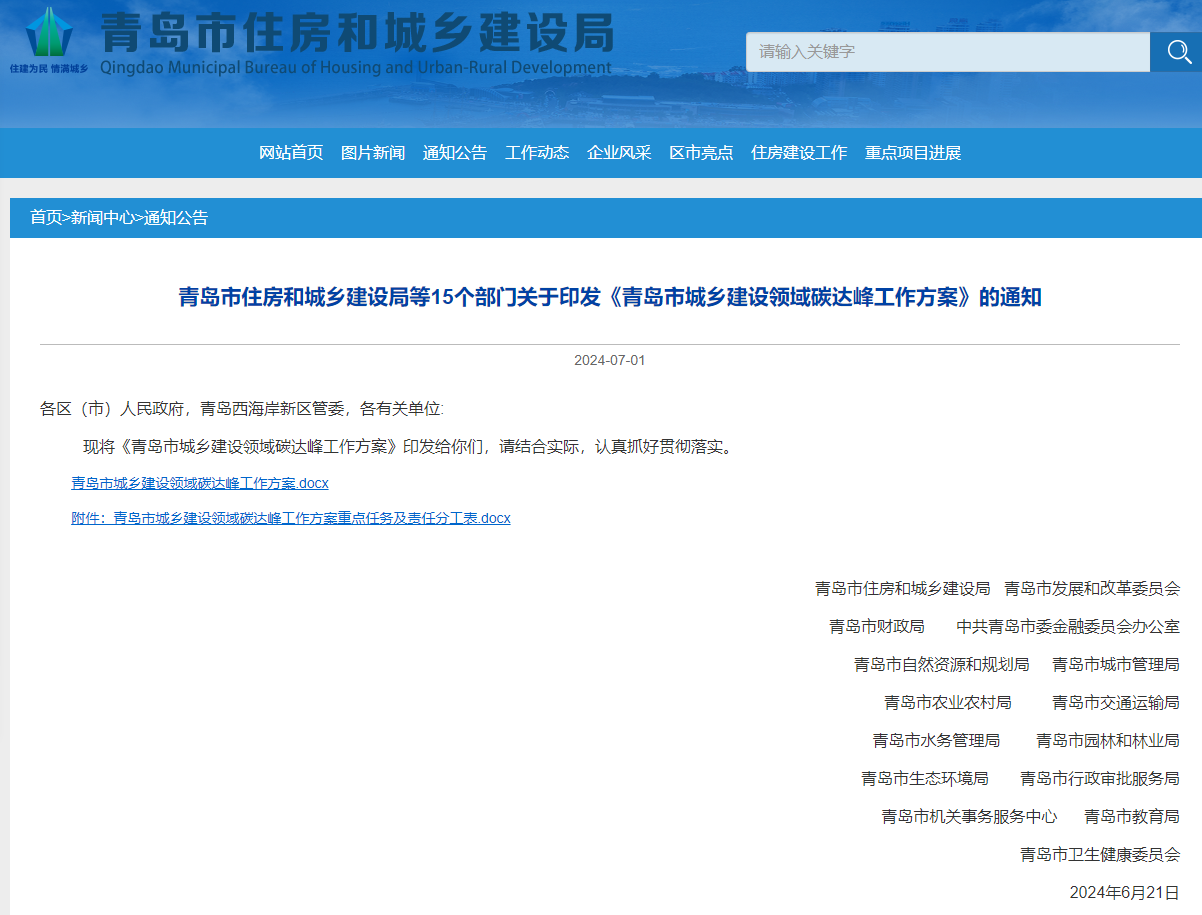The image size is (1202, 915).
Task: Click signatory 青岛市城市管理局
Action: tap(1116, 664)
